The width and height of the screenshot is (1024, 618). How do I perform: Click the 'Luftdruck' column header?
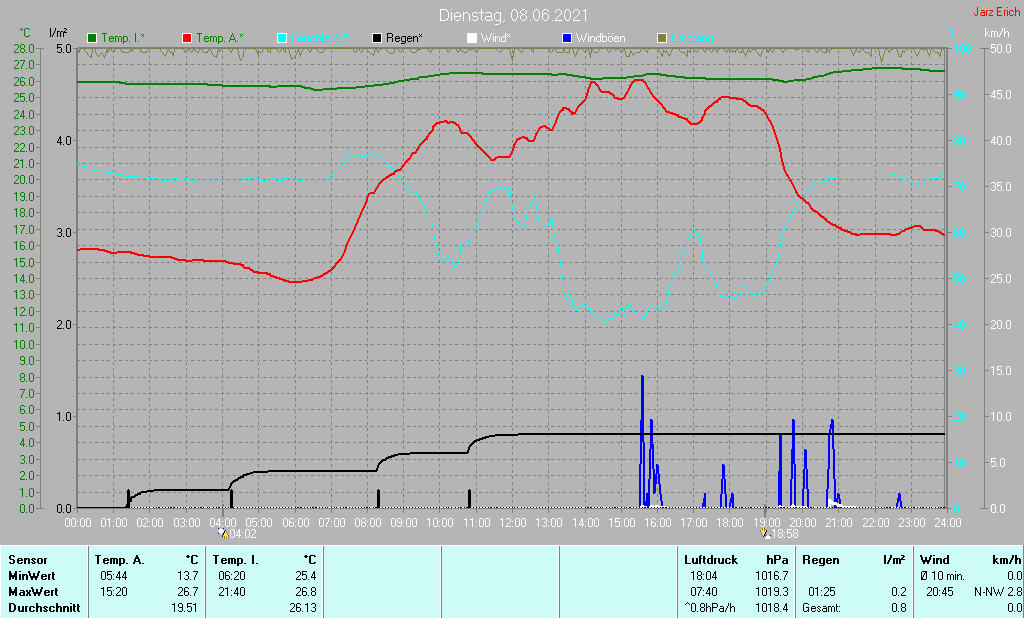tap(711, 560)
